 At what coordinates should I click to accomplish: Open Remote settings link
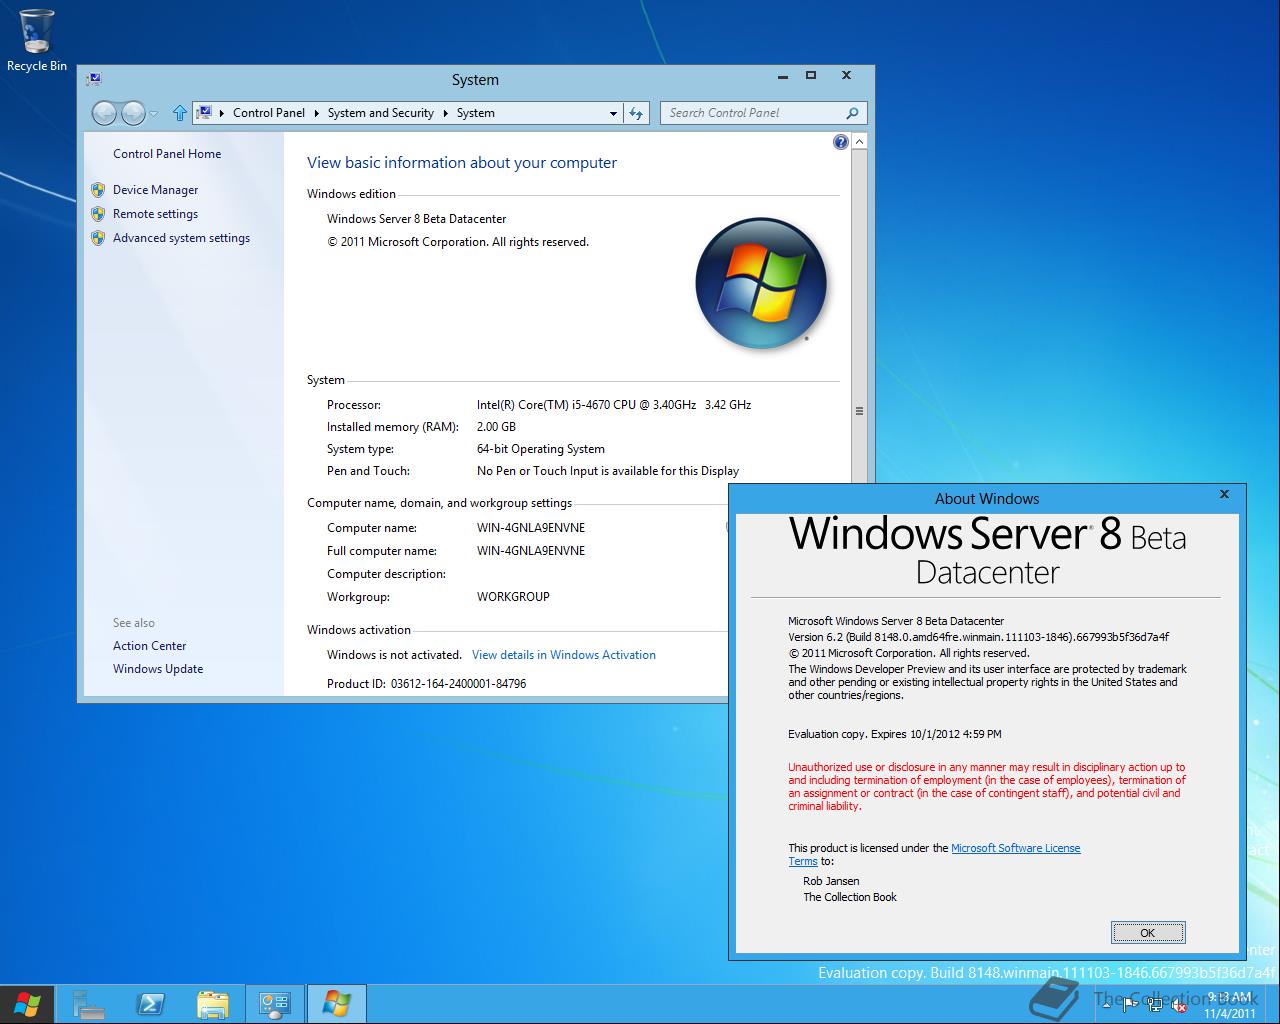tap(155, 214)
